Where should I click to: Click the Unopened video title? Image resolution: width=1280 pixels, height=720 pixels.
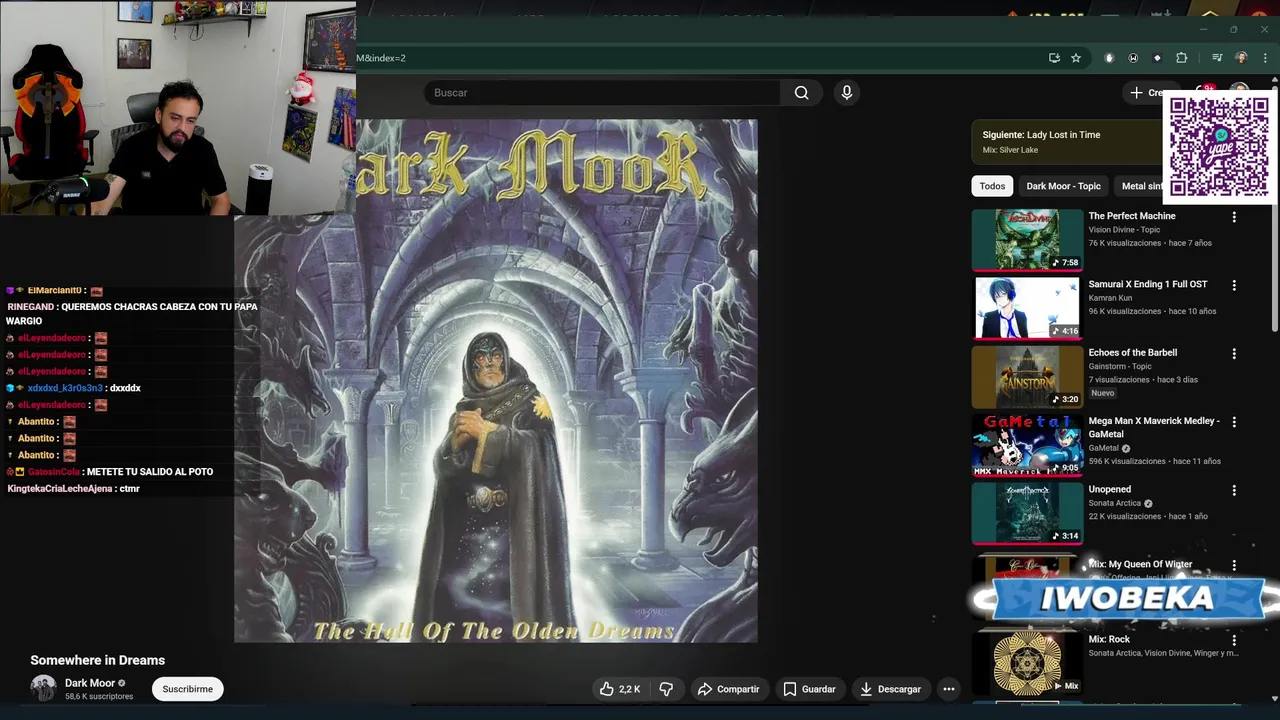point(1110,490)
